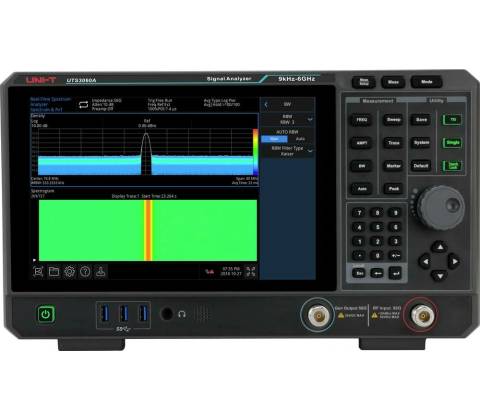Open the FREQ menu key
Screen dimensions: 480x420
pyautogui.click(x=362, y=120)
